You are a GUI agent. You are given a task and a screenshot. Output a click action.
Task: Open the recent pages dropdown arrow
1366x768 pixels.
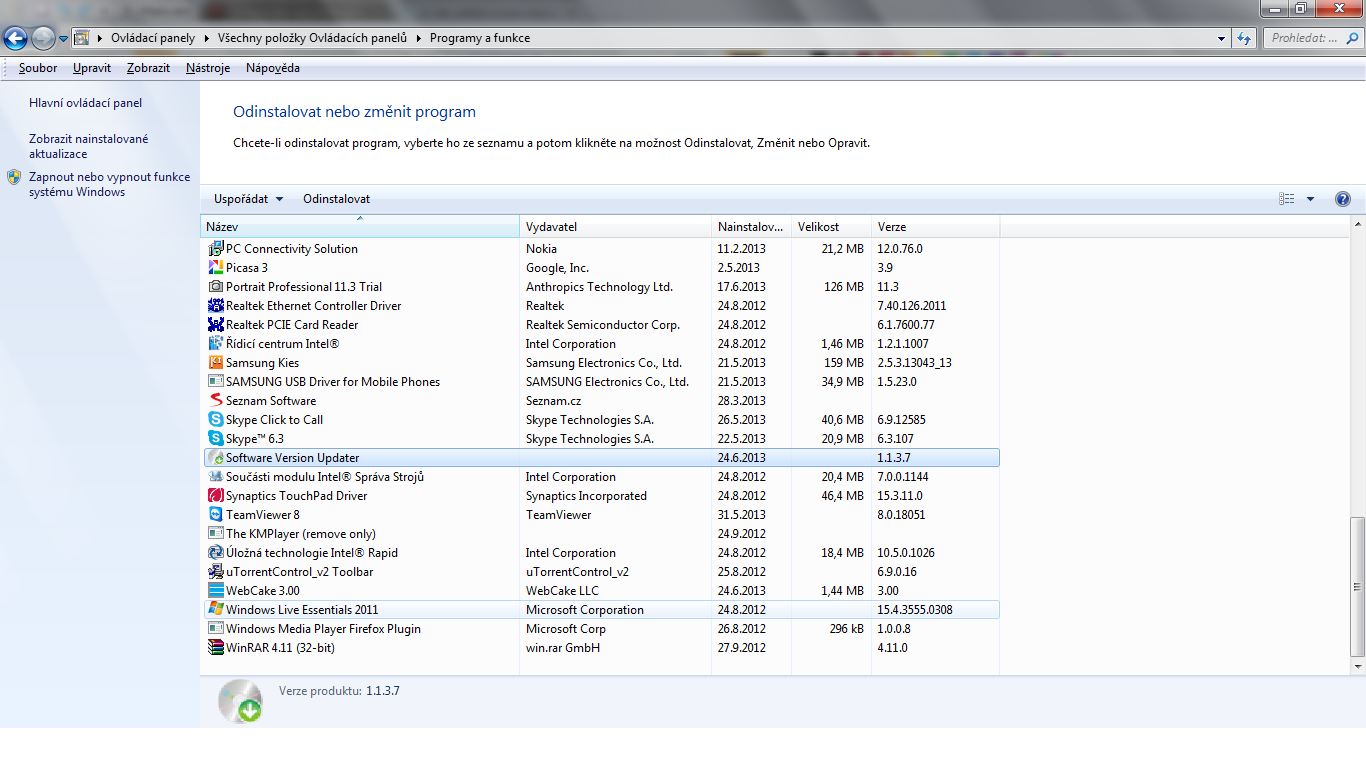pyautogui.click(x=64, y=39)
